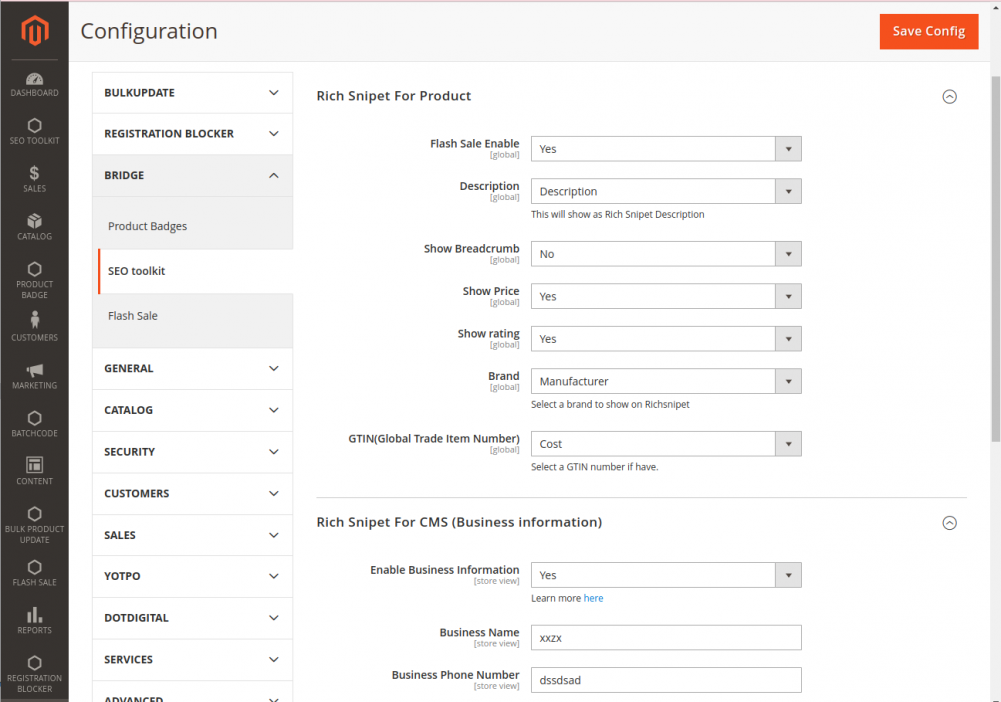Select the Marketing sidebar icon
This screenshot has height=702, width=1001.
tap(34, 375)
